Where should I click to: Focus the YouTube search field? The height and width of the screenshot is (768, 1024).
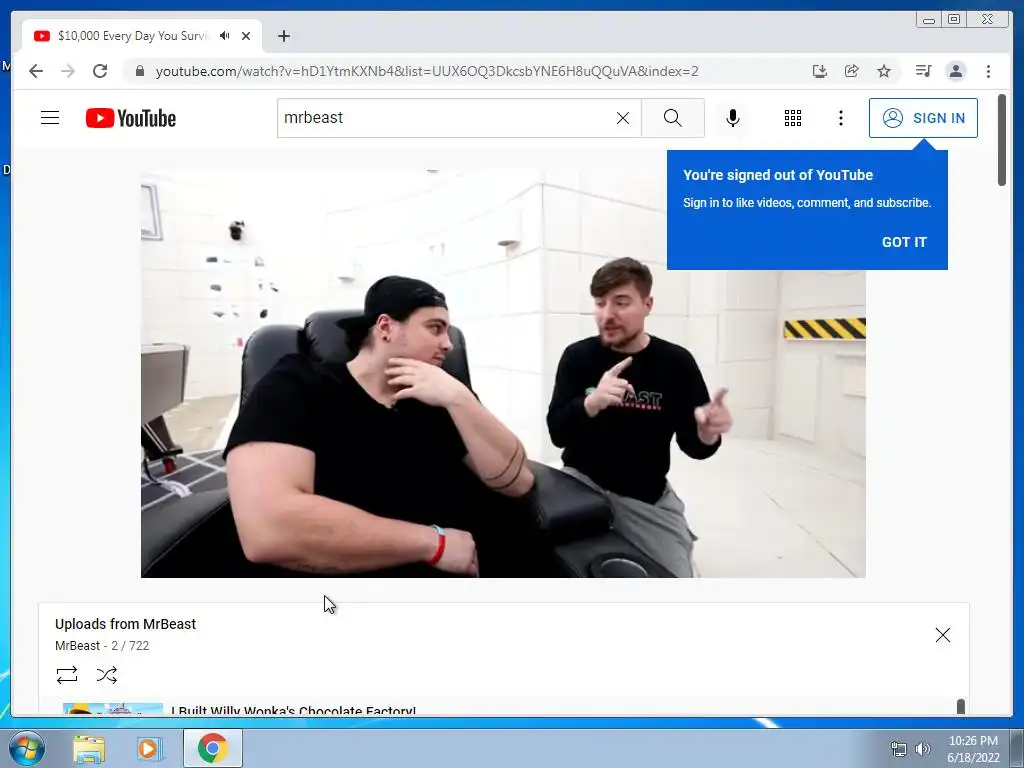tap(447, 118)
